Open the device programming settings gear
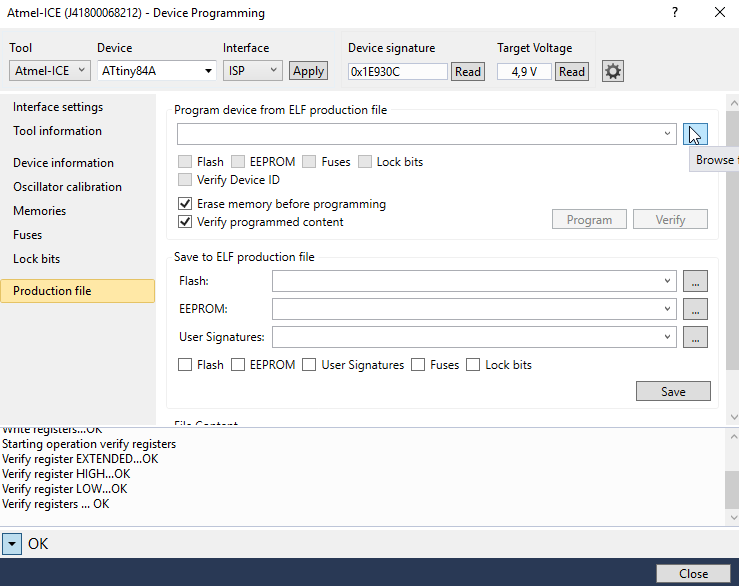Viewport: 739px width, 586px height. (x=613, y=71)
